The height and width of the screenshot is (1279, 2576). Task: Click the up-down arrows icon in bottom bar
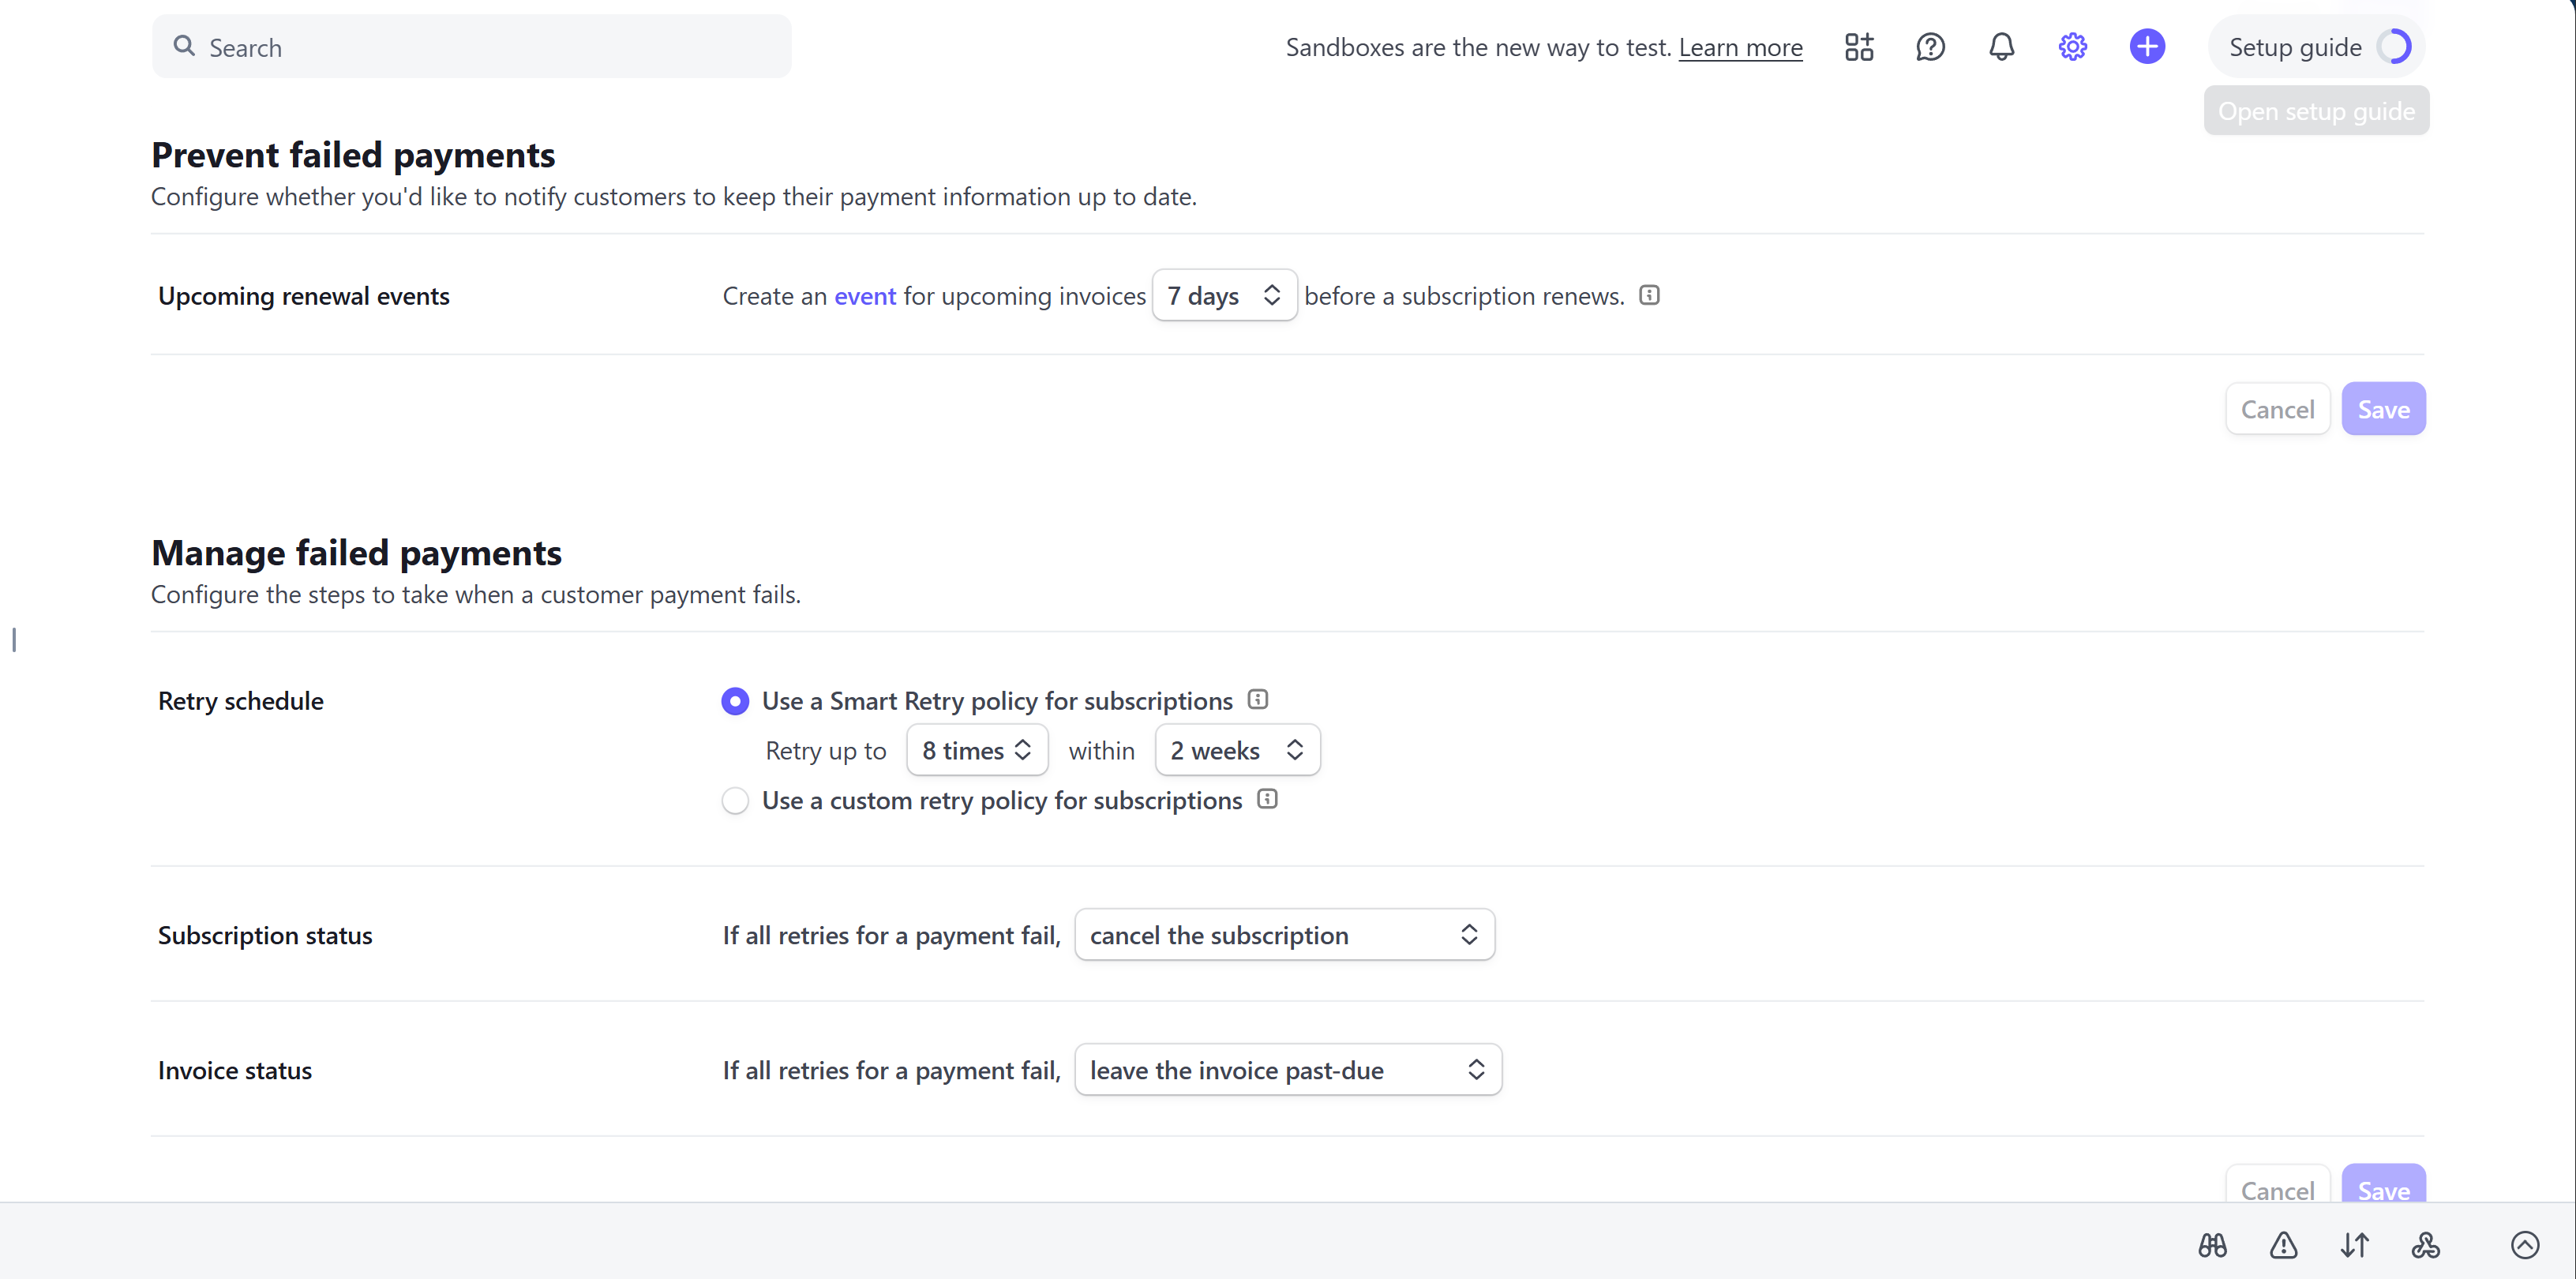click(2354, 1245)
